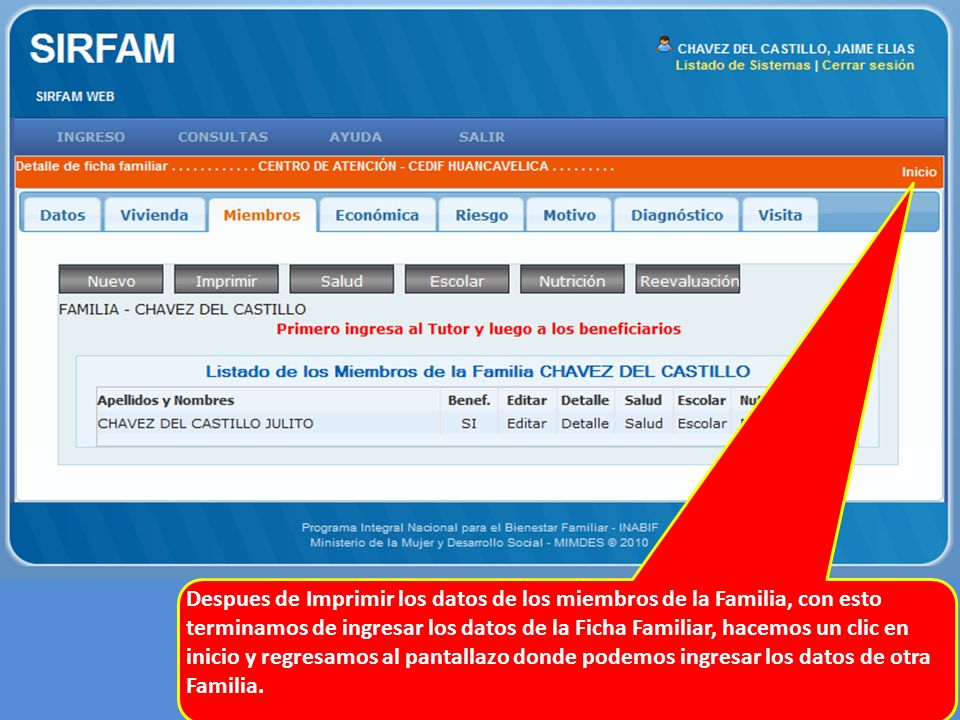Click the Nuevo button
This screenshot has width=960, height=720.
coord(111,281)
